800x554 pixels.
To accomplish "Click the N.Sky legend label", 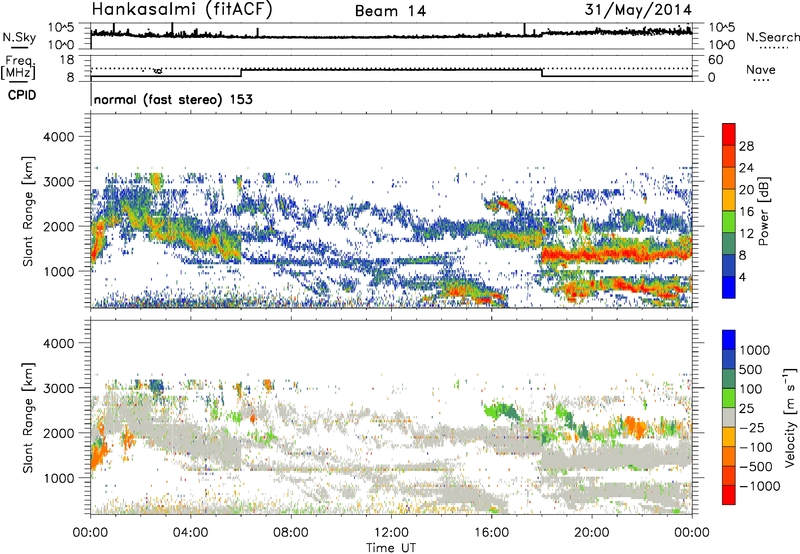I will pyautogui.click(x=19, y=37).
